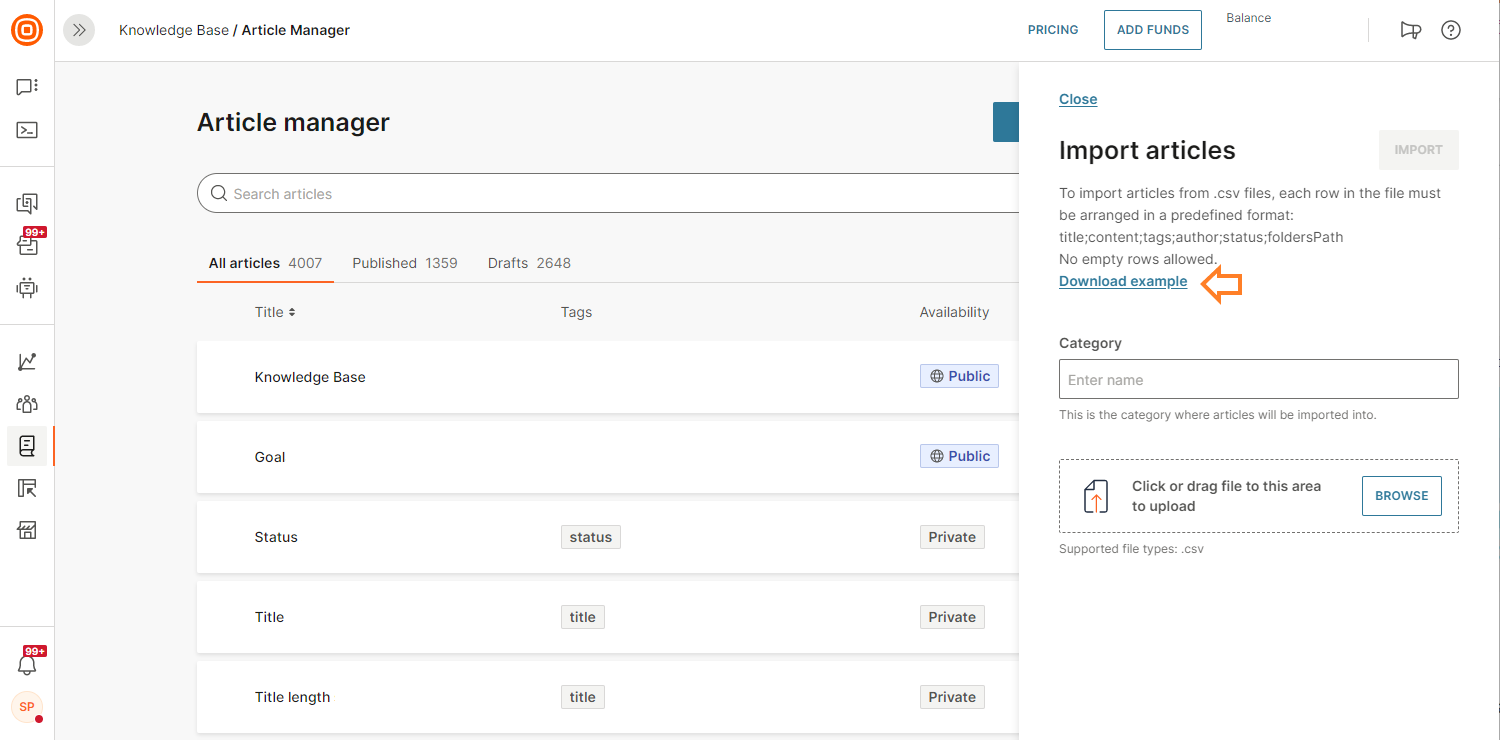
Task: Switch to the Published tab
Action: point(404,263)
